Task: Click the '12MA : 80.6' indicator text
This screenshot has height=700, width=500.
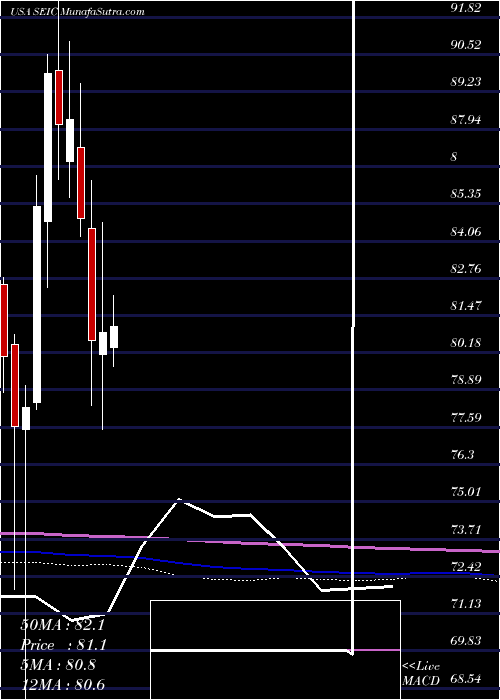Action: point(62,683)
